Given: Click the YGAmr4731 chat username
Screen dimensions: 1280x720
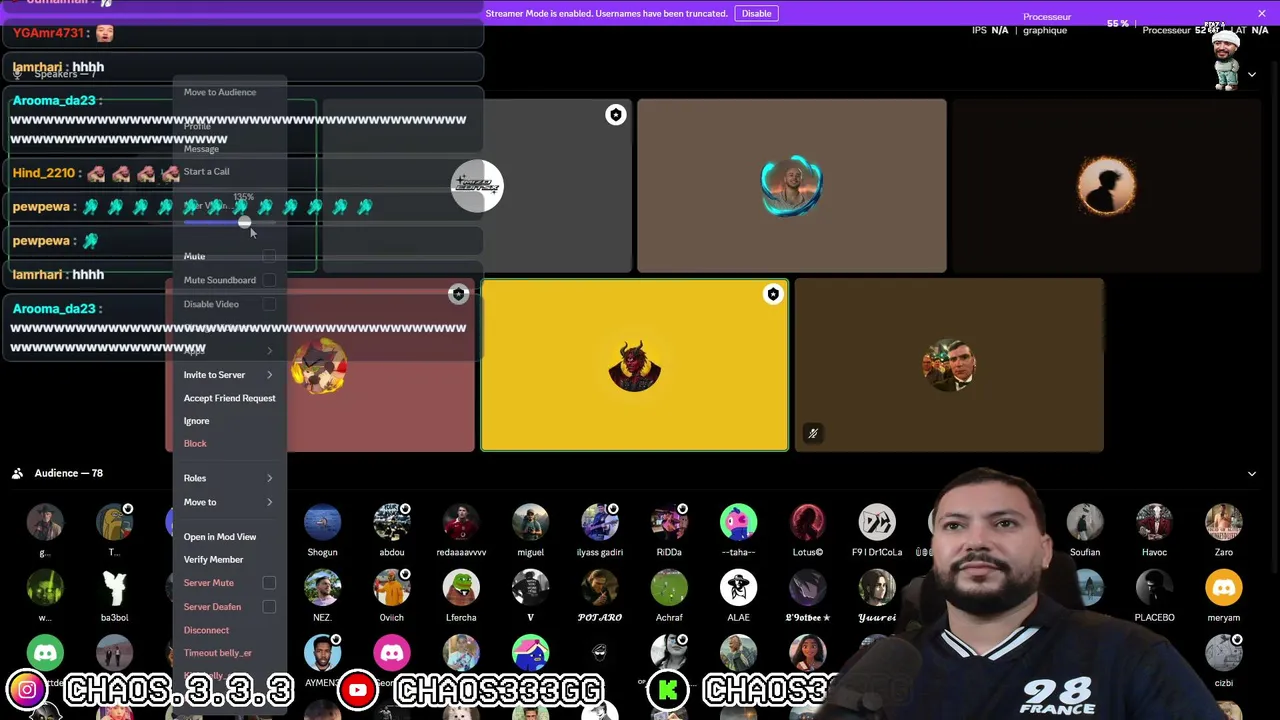Looking at the screenshot, I should [48, 33].
